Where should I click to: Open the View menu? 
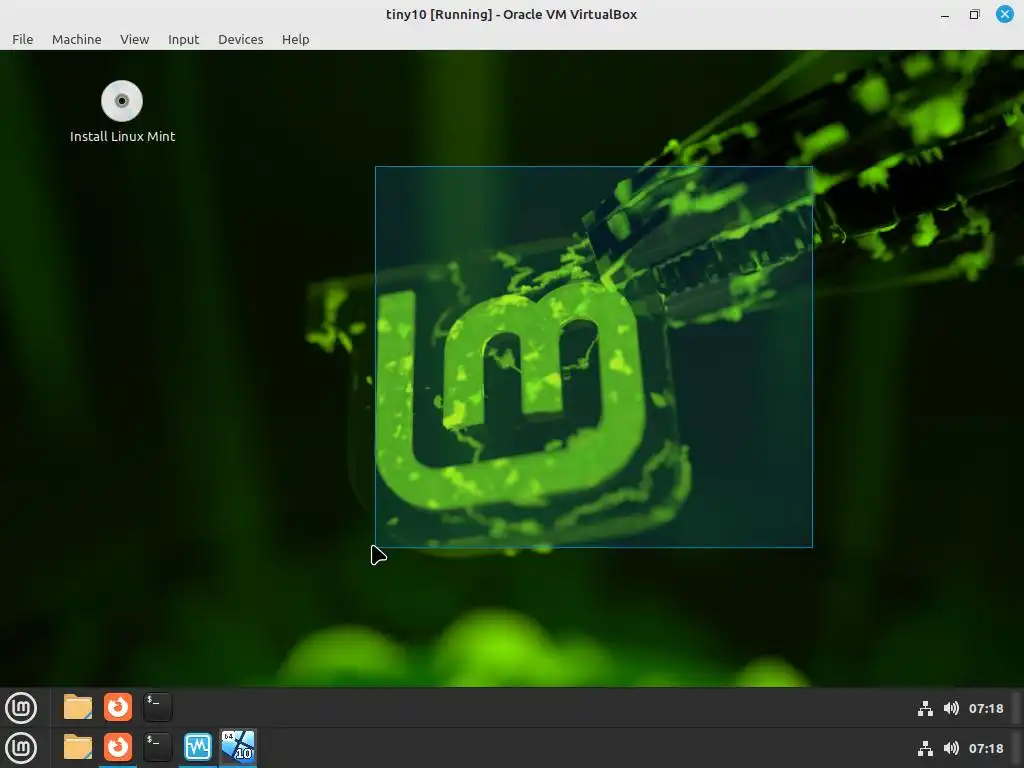135,39
